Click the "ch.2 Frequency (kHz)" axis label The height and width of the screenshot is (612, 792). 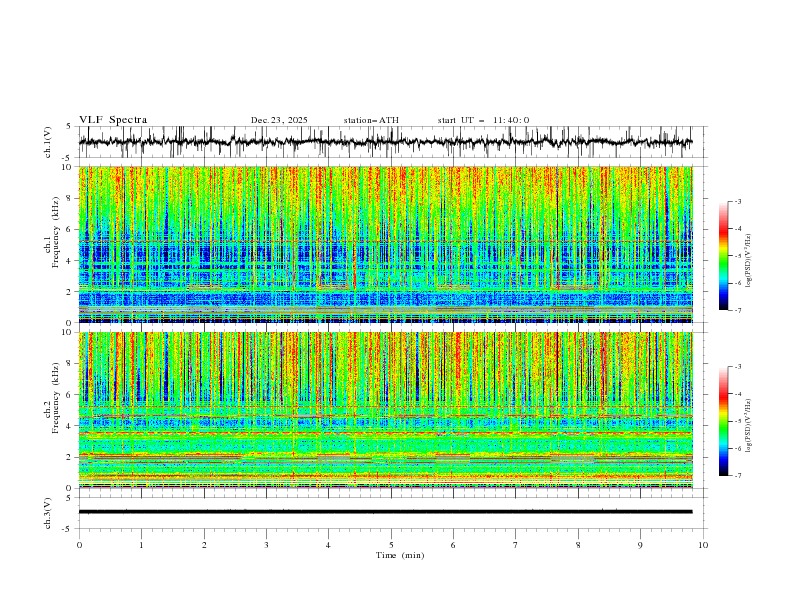point(52,398)
